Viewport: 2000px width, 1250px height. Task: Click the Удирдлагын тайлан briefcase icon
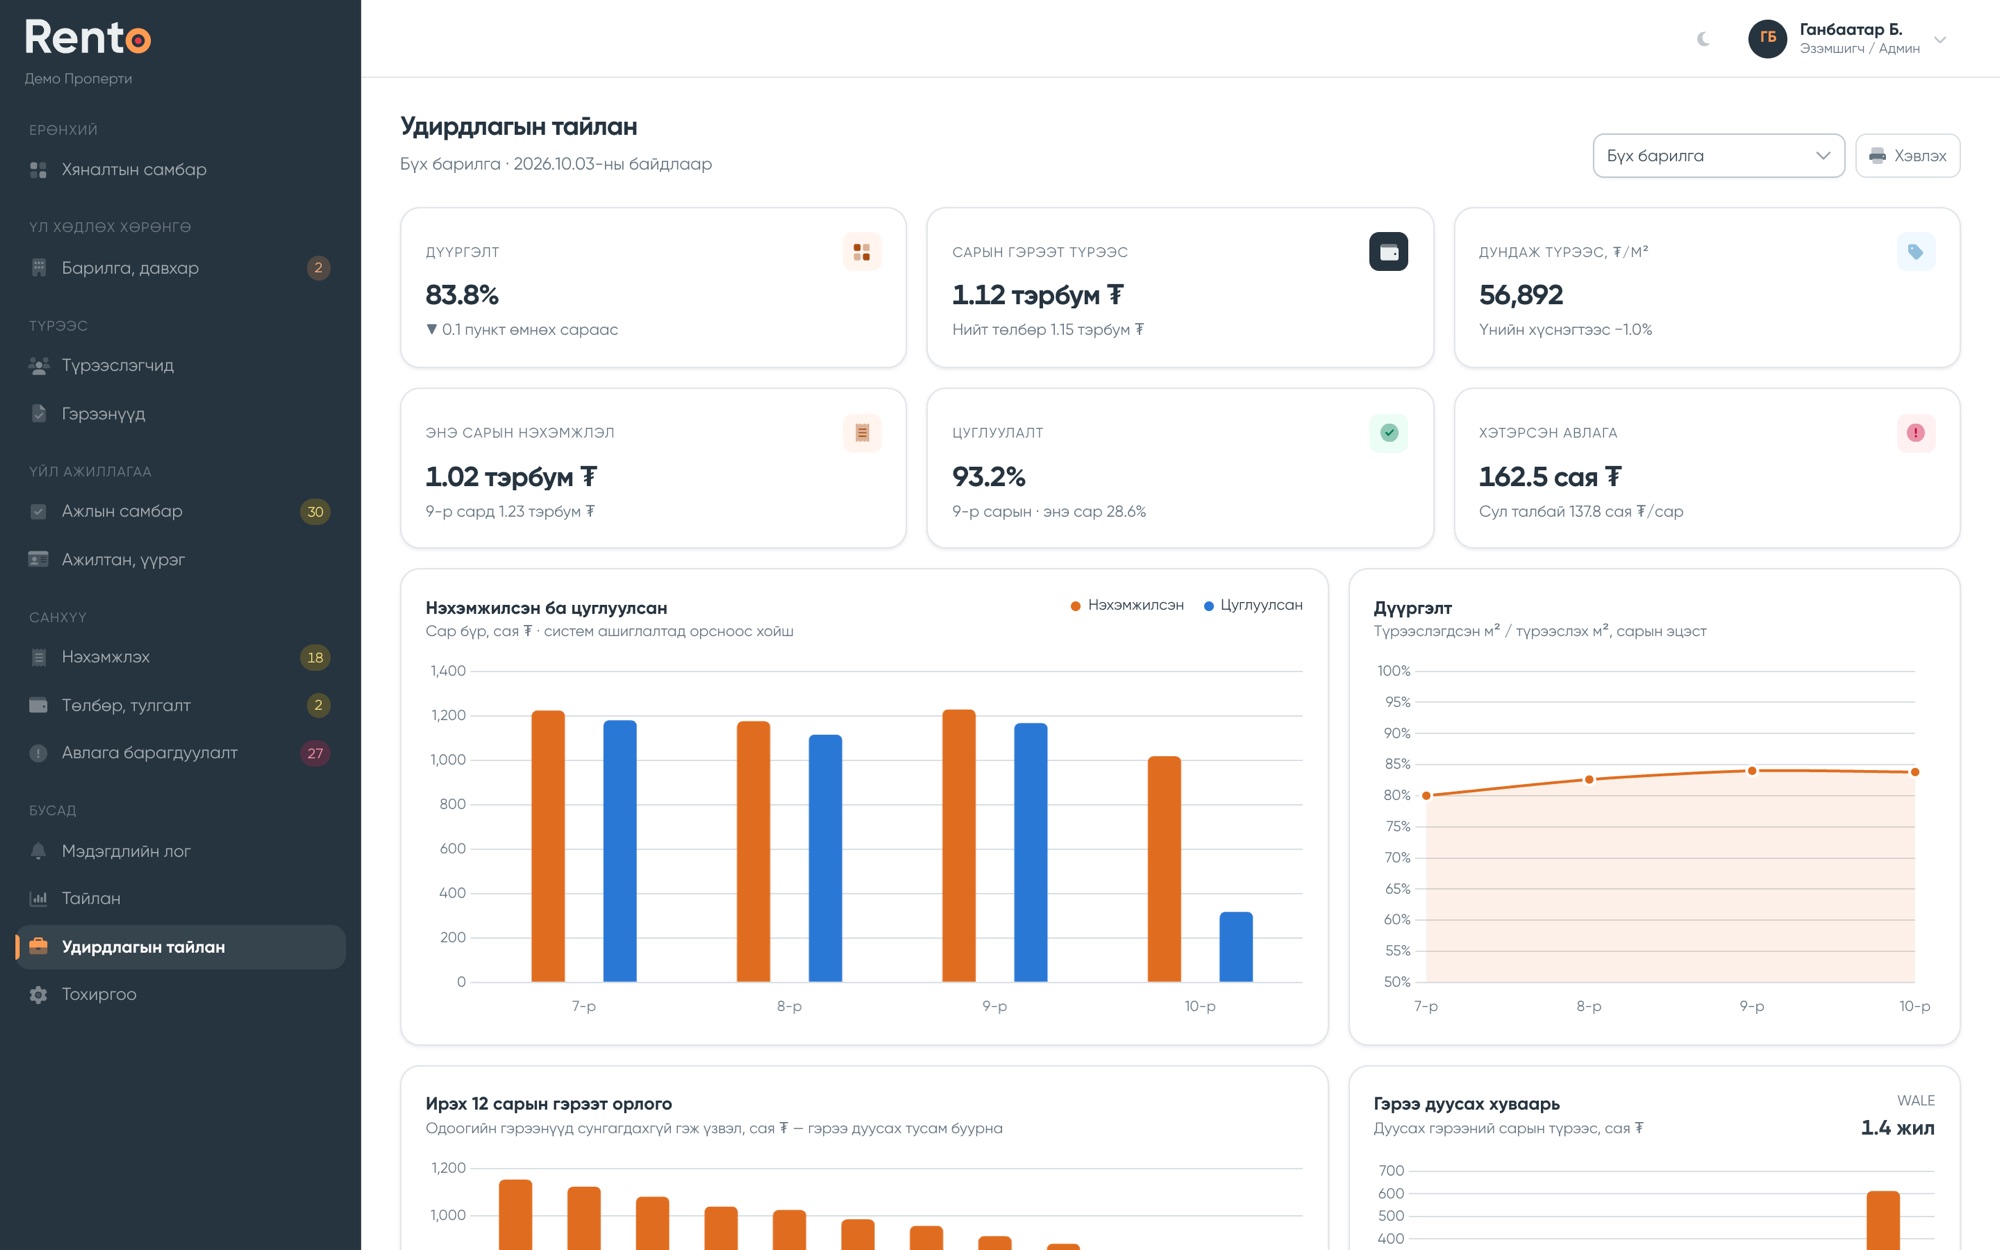tap(38, 946)
